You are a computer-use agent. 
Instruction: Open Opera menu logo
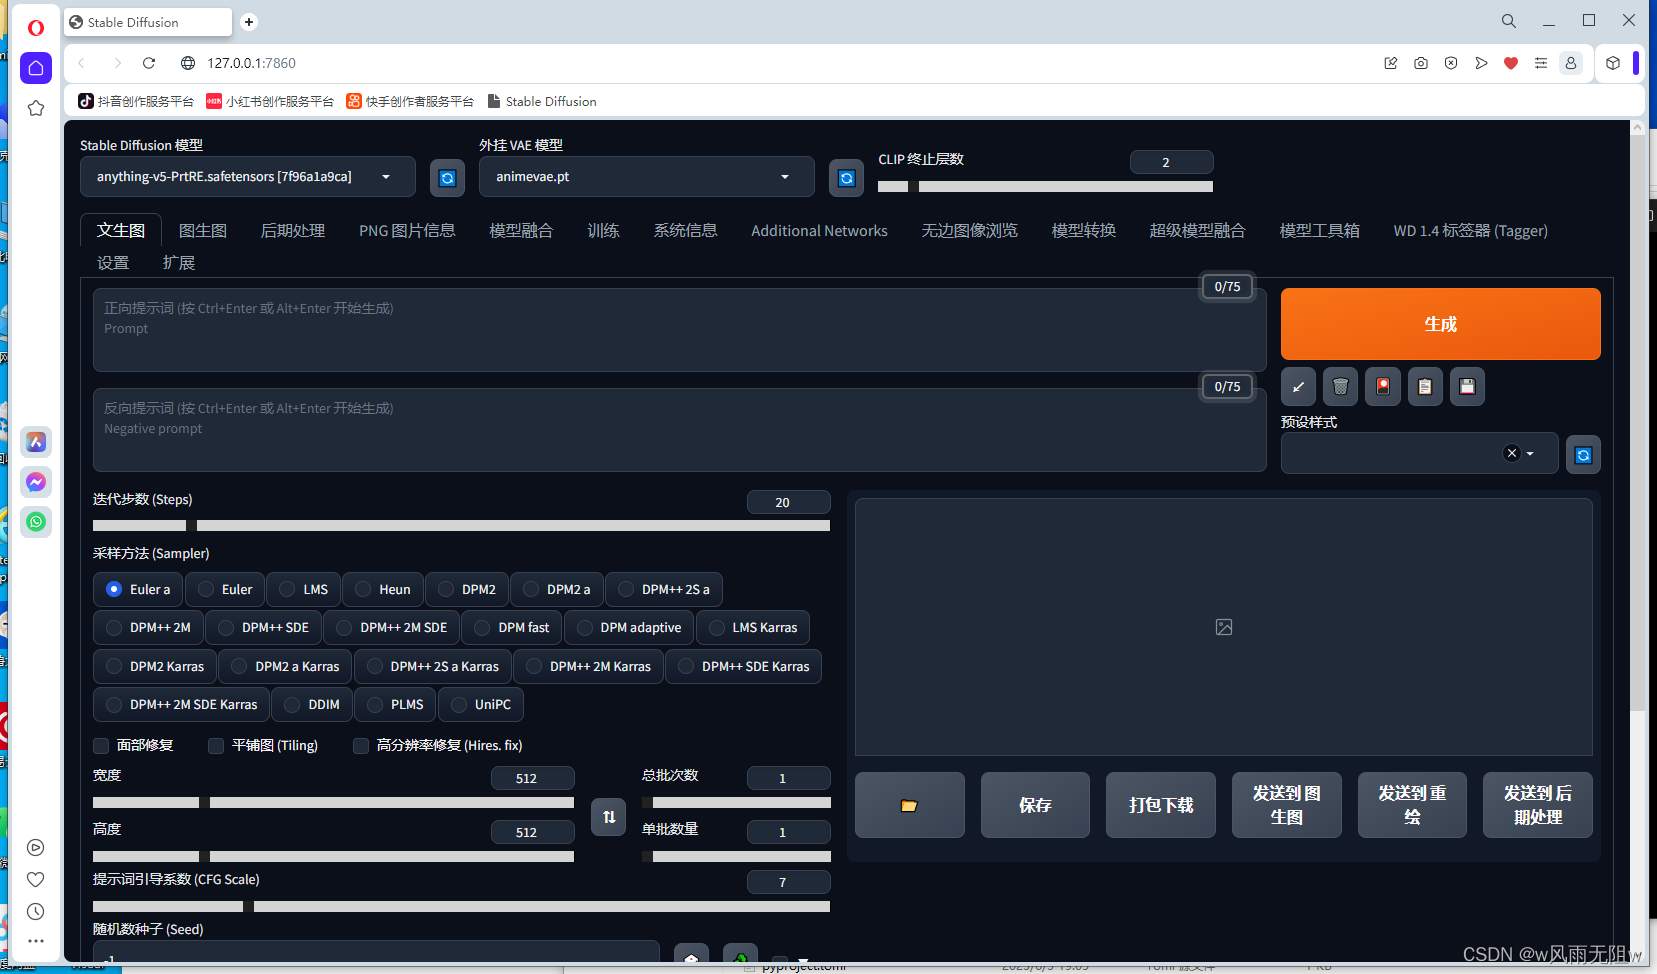point(36,28)
